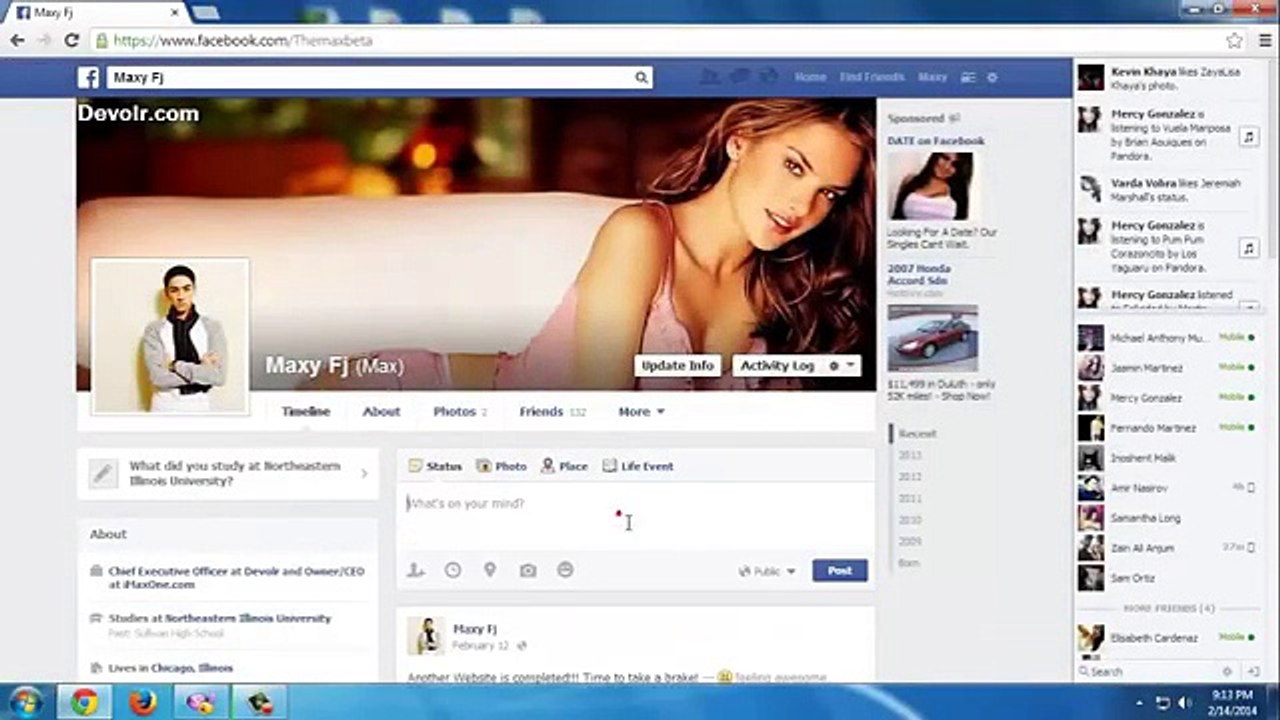Click the clock date icon in composer
This screenshot has height=720, width=1280.
[x=453, y=570]
